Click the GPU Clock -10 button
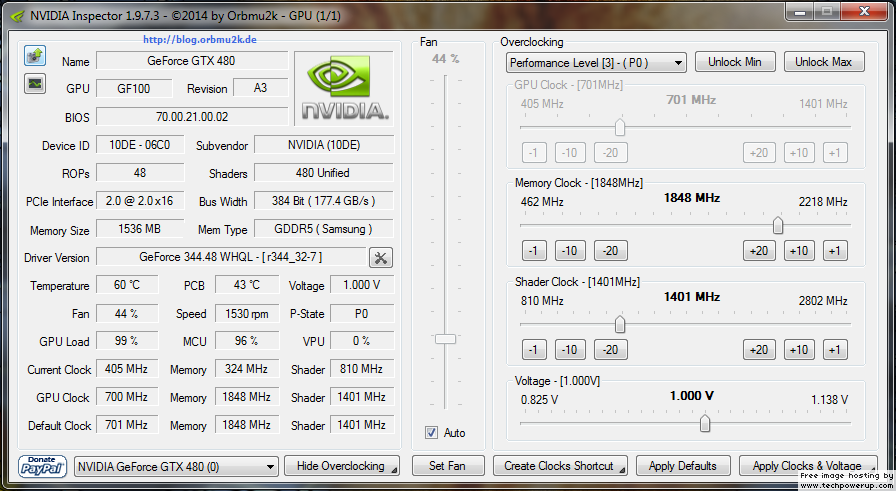 tap(570, 153)
